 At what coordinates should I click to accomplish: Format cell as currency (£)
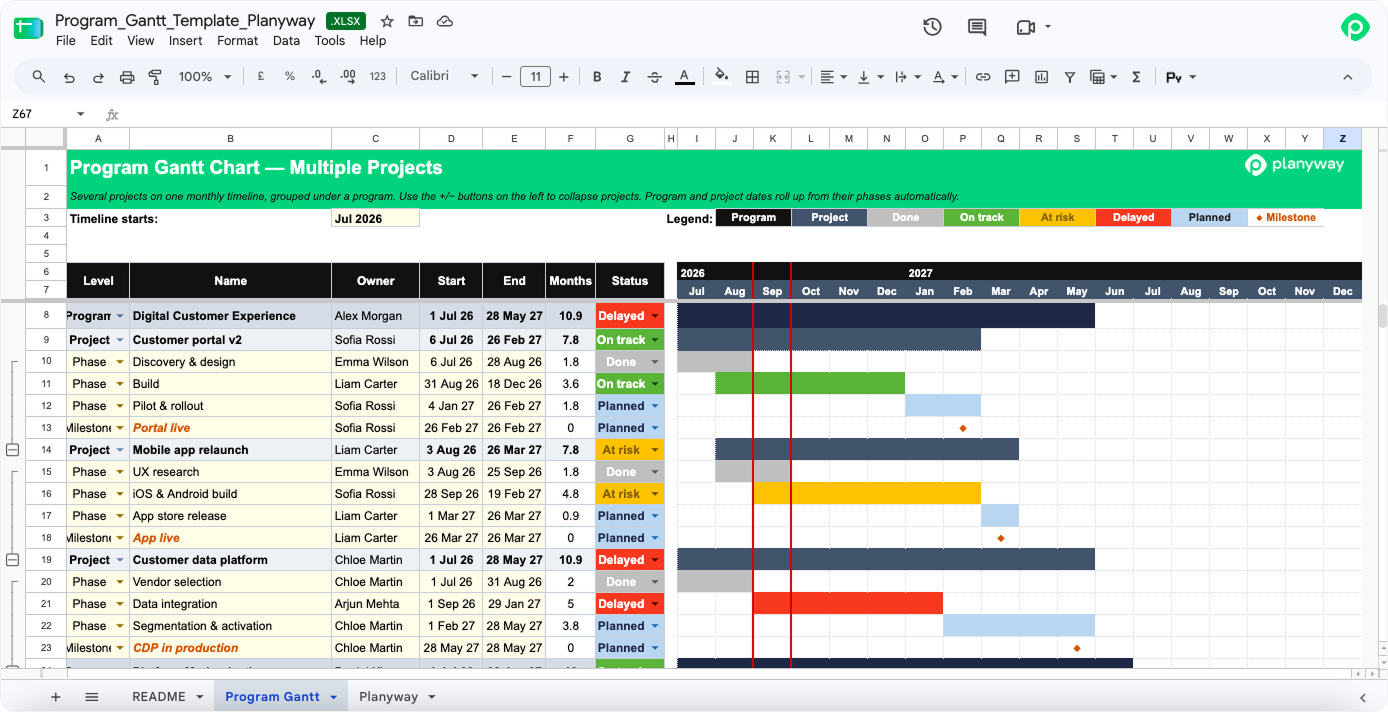click(261, 77)
